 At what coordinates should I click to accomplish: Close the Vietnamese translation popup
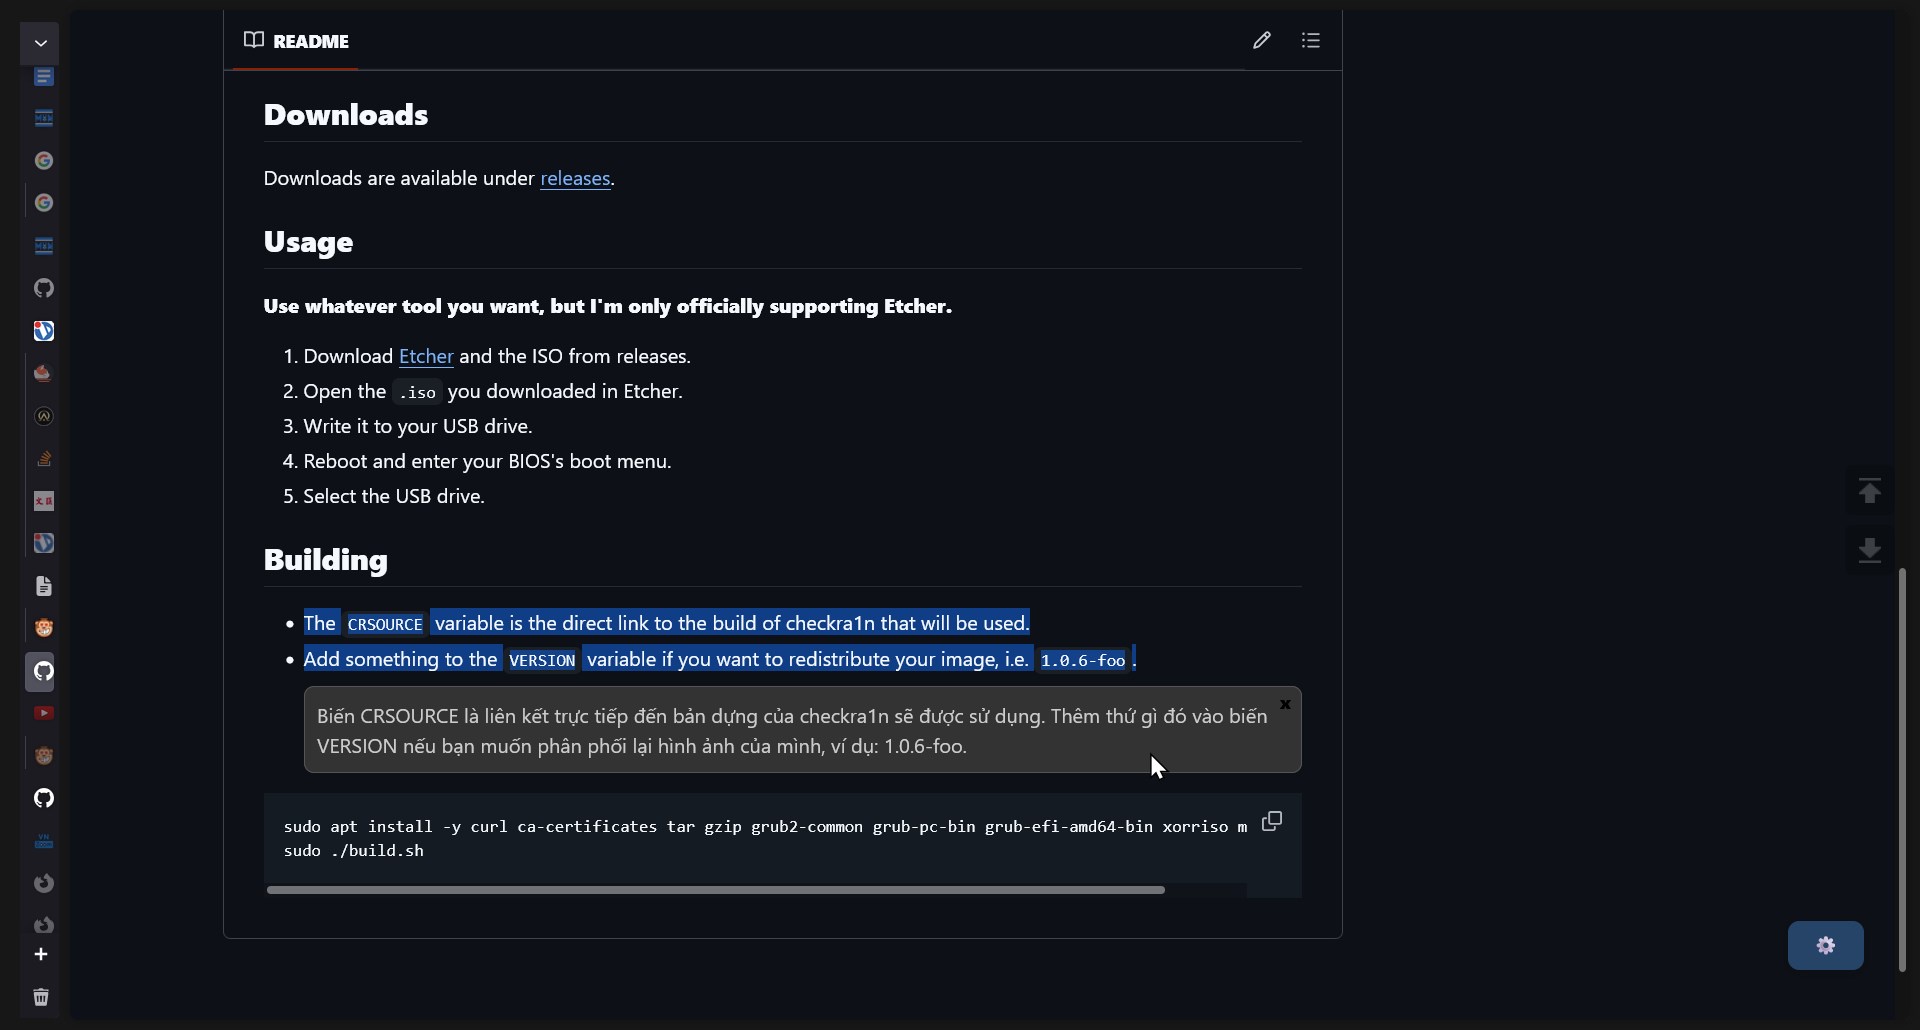(1285, 705)
